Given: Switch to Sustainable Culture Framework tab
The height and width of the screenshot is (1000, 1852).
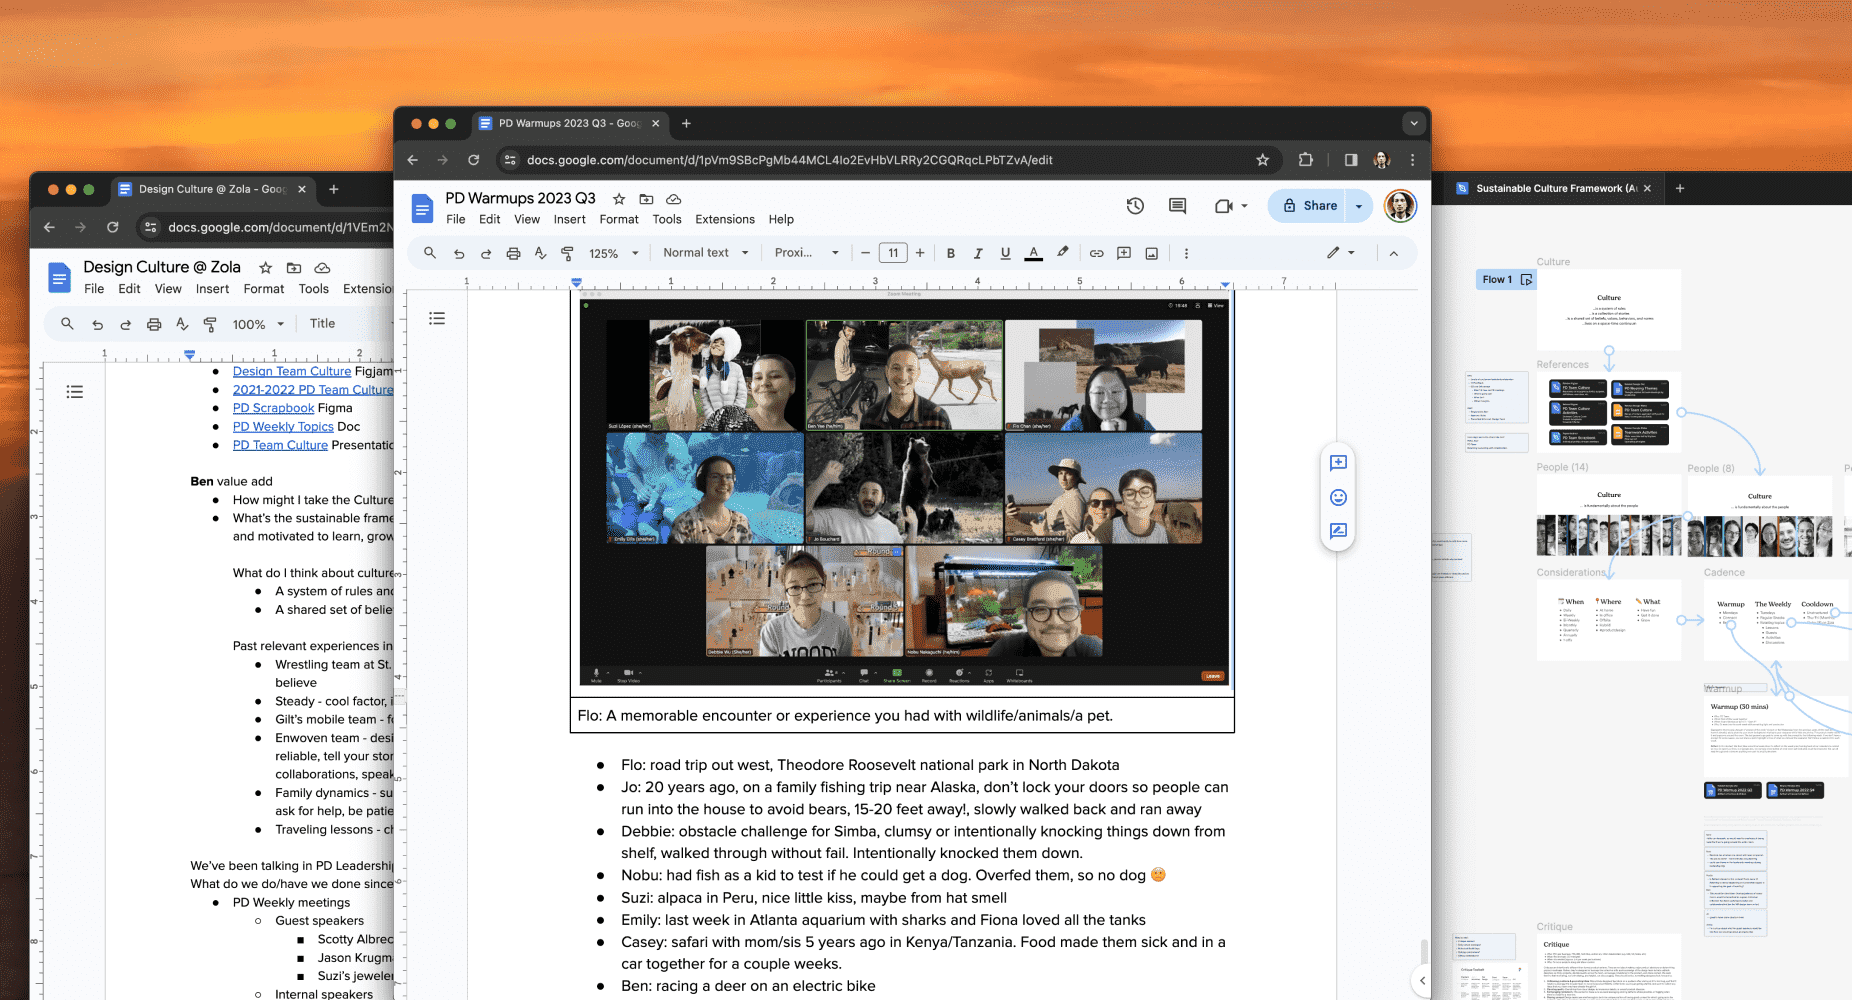Looking at the screenshot, I should point(1554,189).
